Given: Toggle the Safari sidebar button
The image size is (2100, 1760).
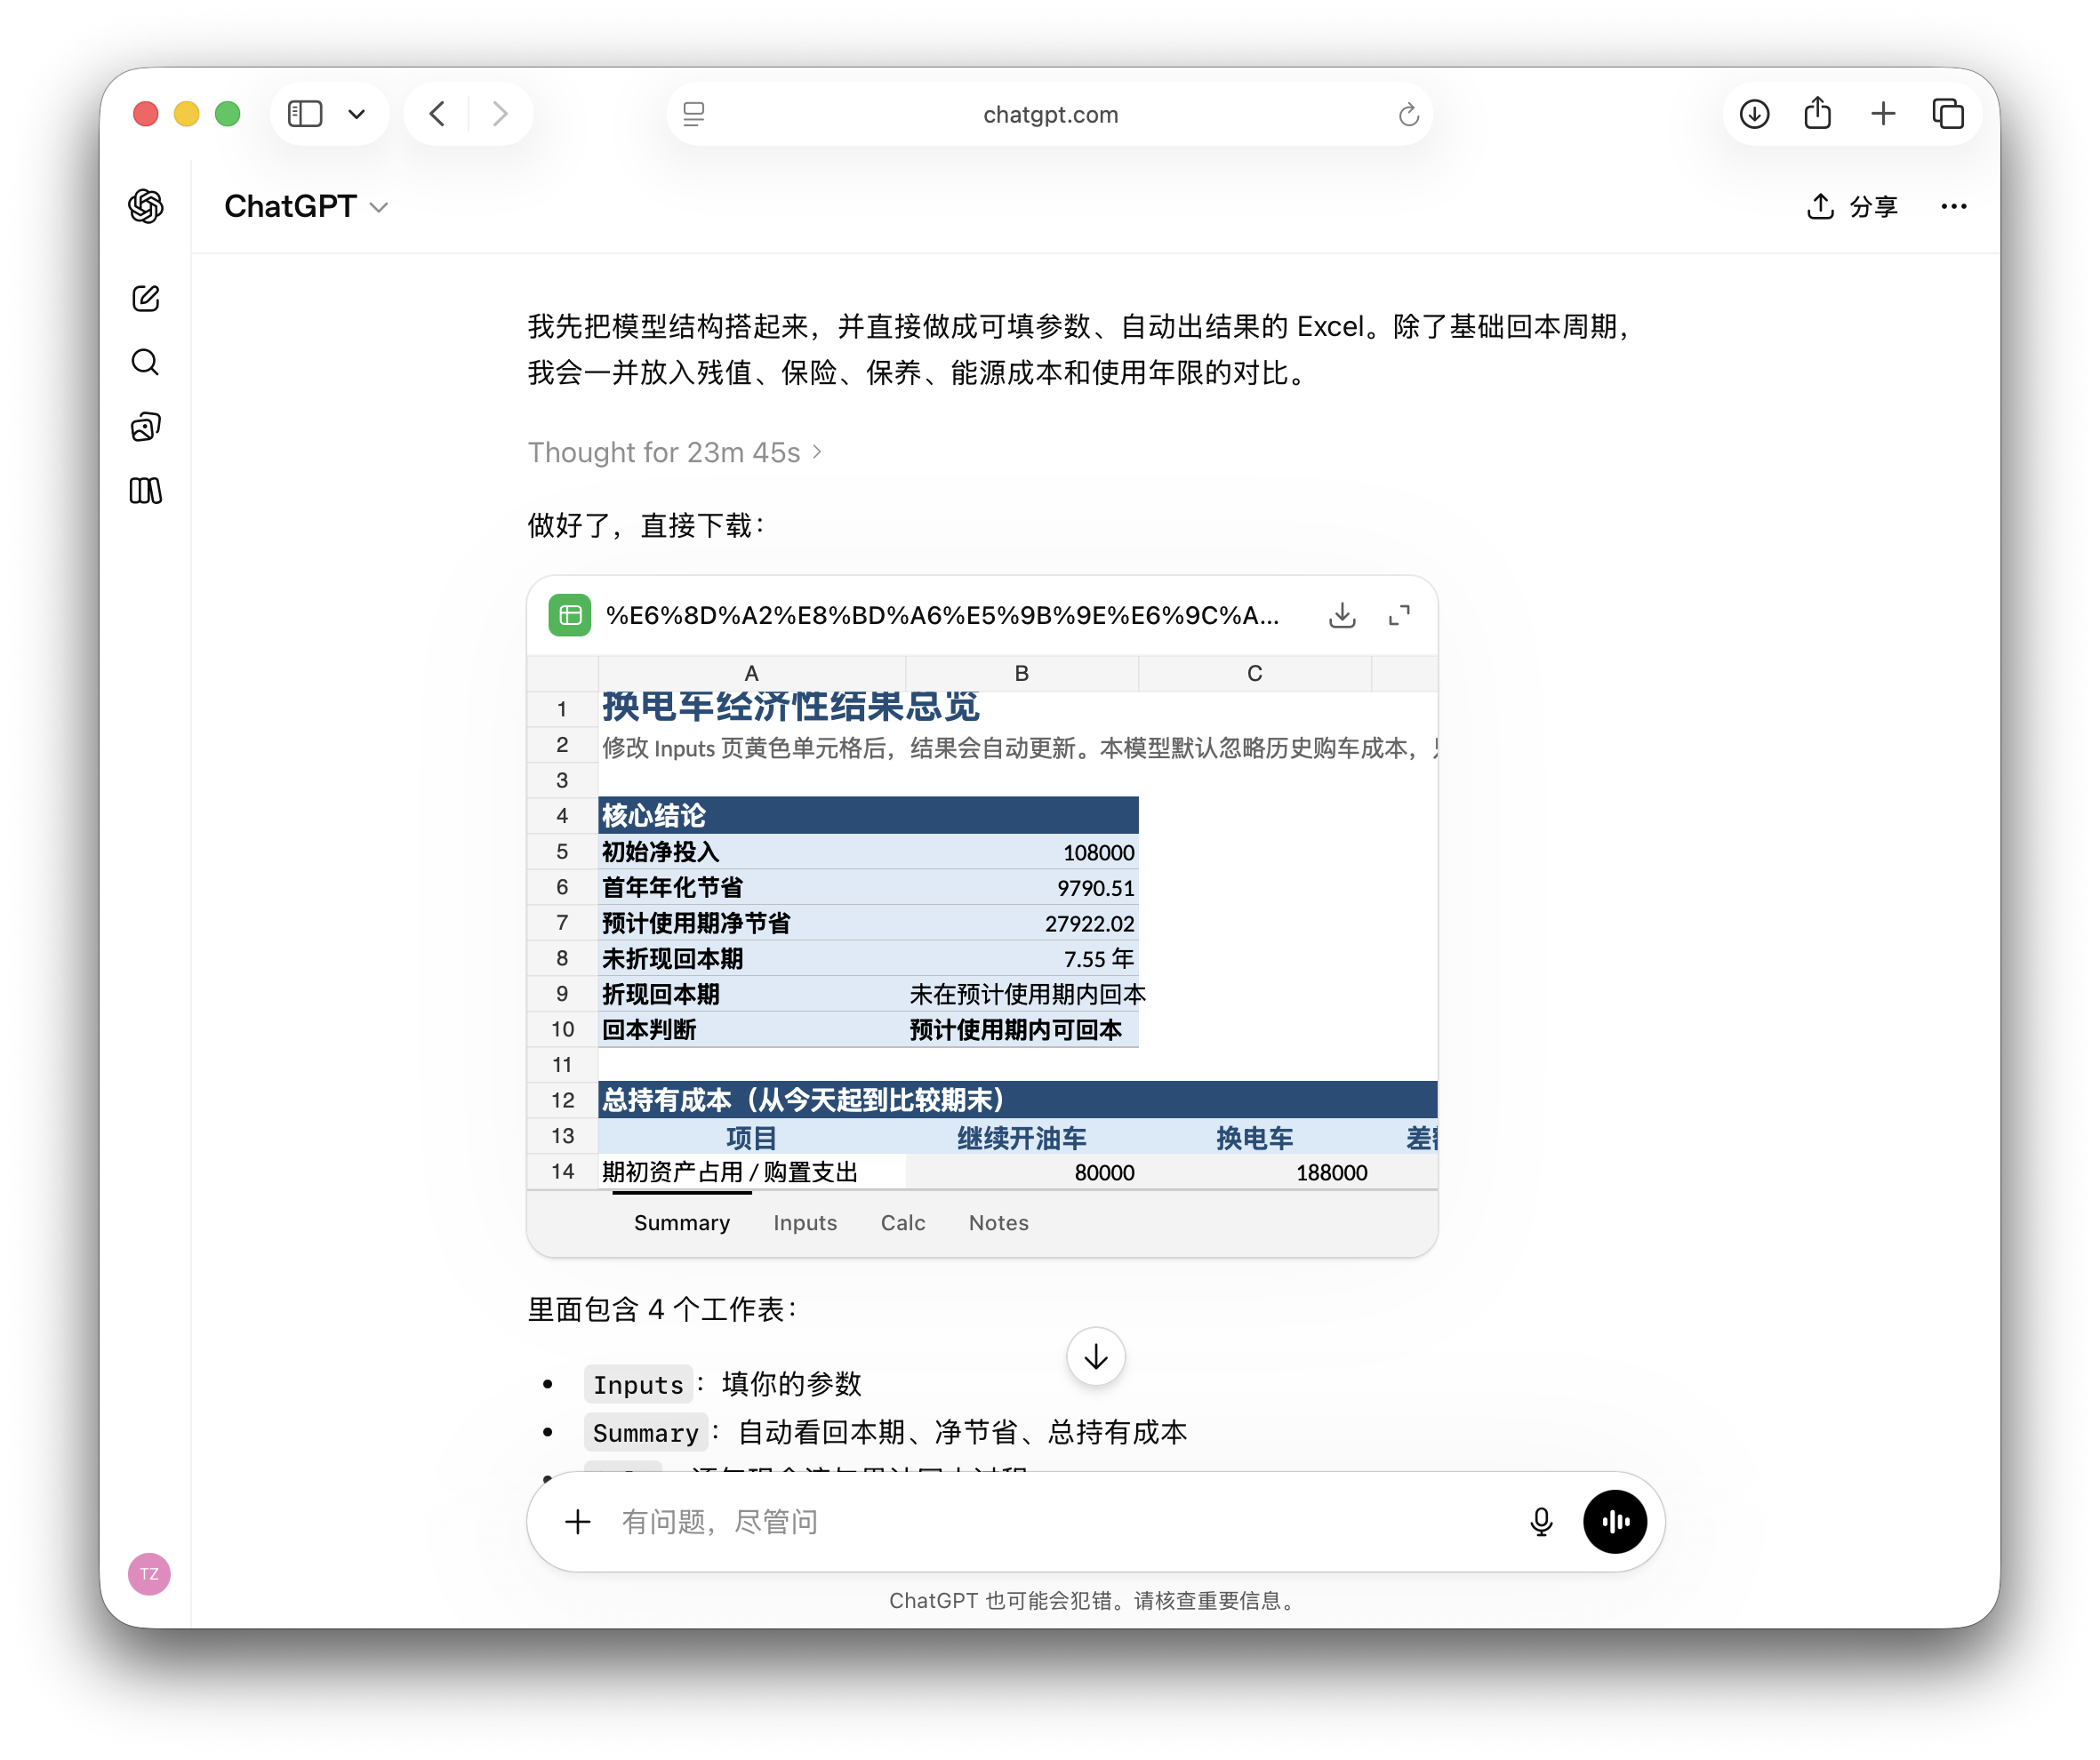Looking at the screenshot, I should [x=305, y=114].
